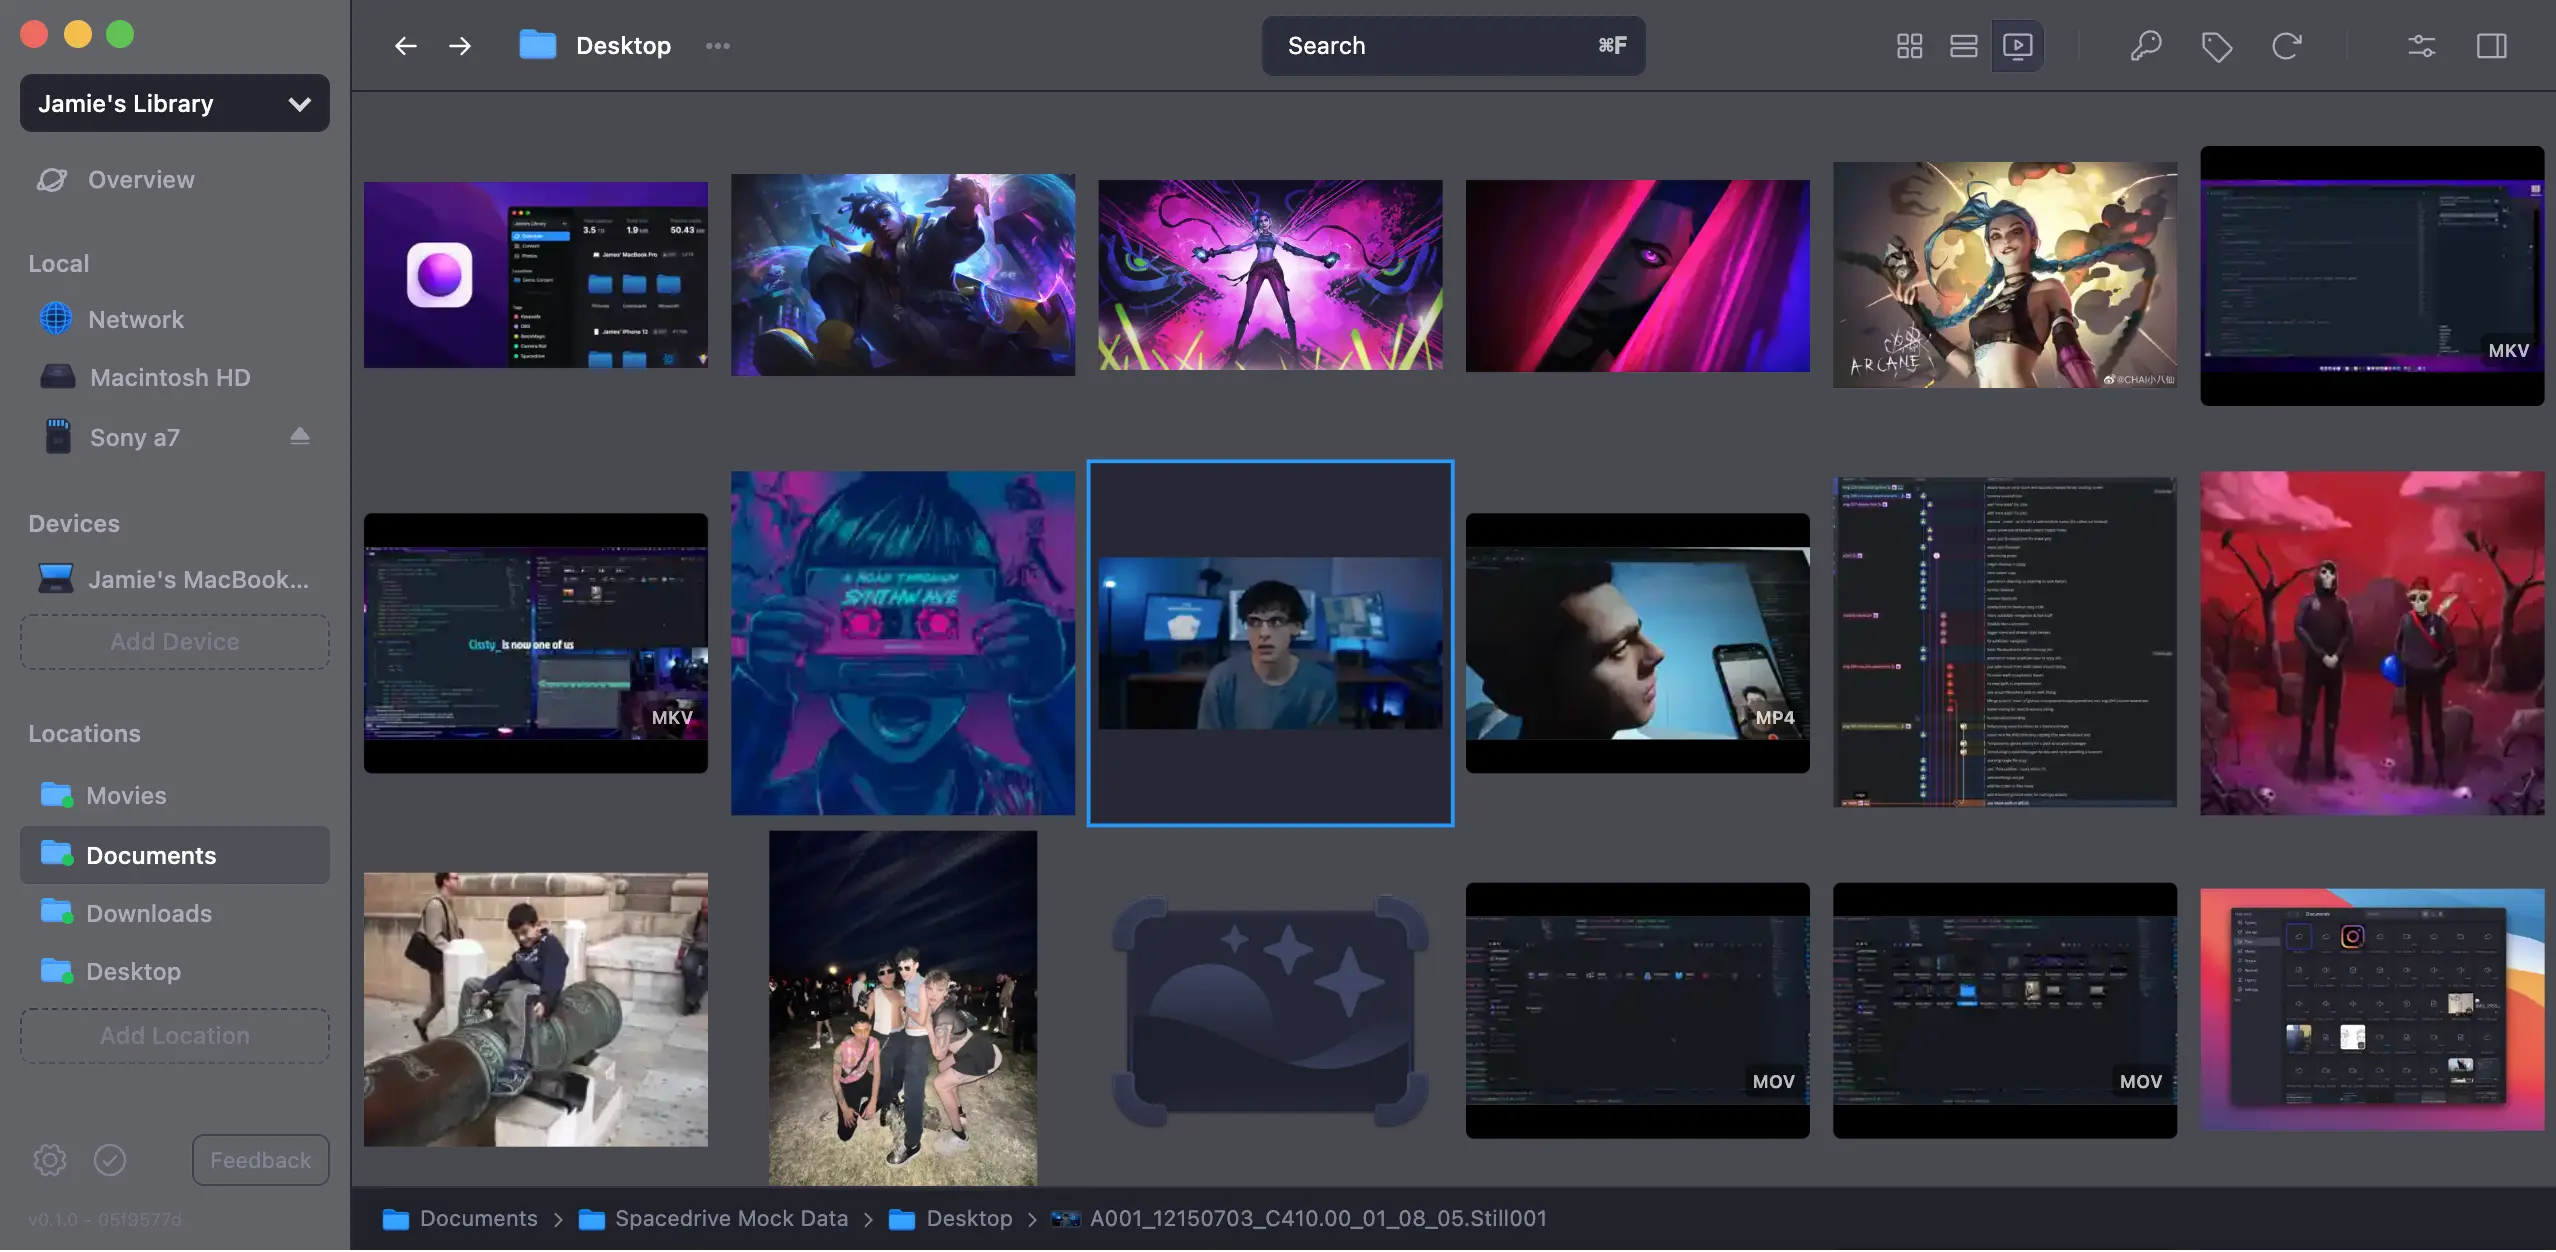Click the Add Location button
This screenshot has height=1252, width=2556.
(175, 1036)
